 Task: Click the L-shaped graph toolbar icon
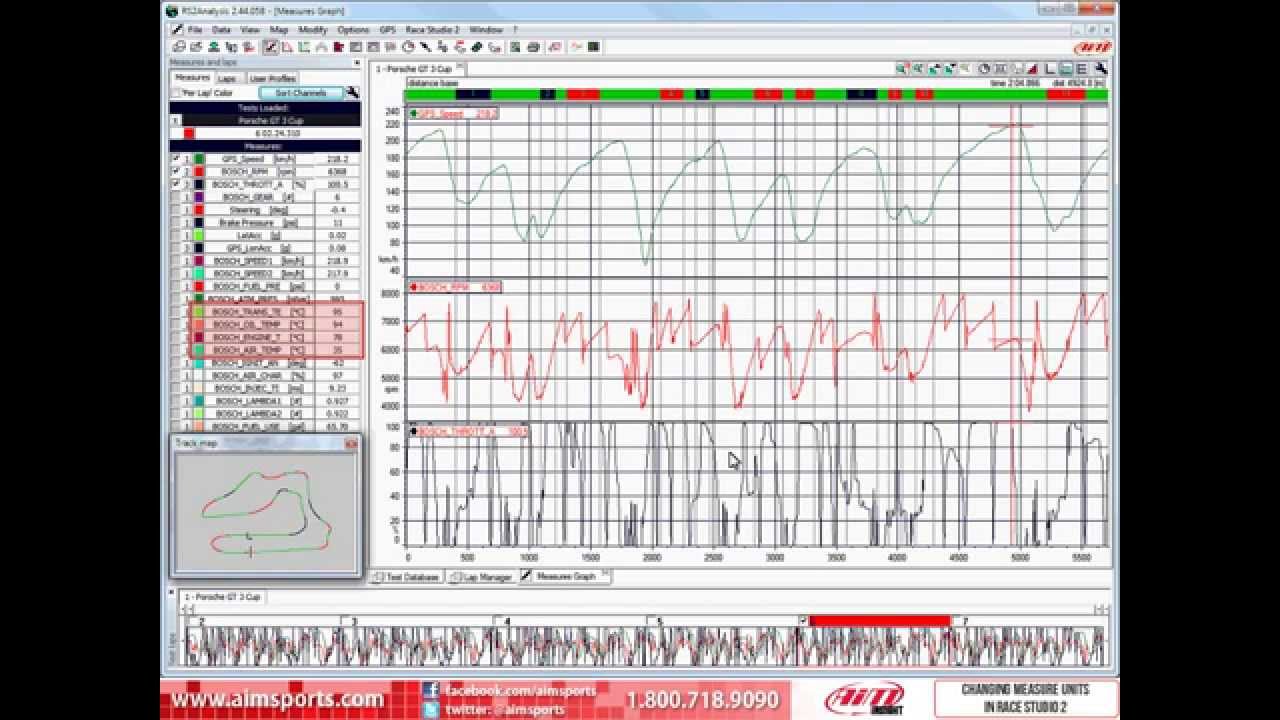(1049, 69)
